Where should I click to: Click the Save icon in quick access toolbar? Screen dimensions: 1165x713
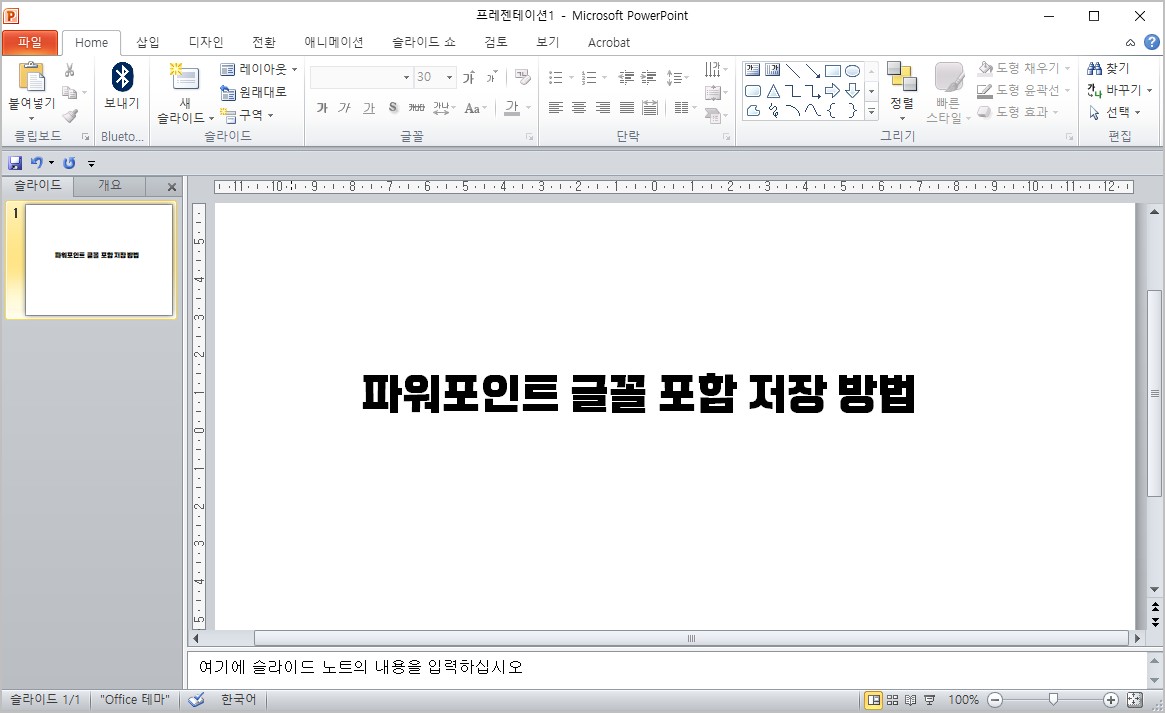coord(15,163)
